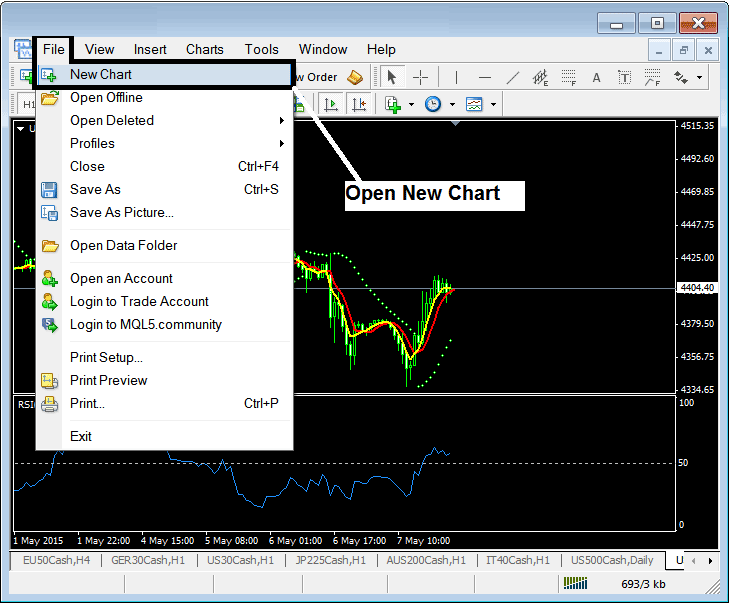Expand Open Deleted submenu
Screen dimensions: 729x603
tap(165, 120)
